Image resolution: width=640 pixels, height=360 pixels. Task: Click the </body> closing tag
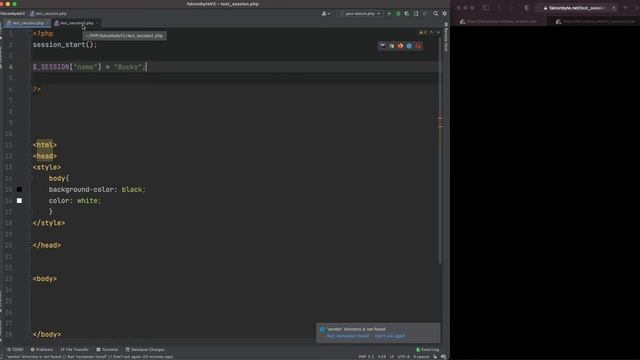point(47,334)
